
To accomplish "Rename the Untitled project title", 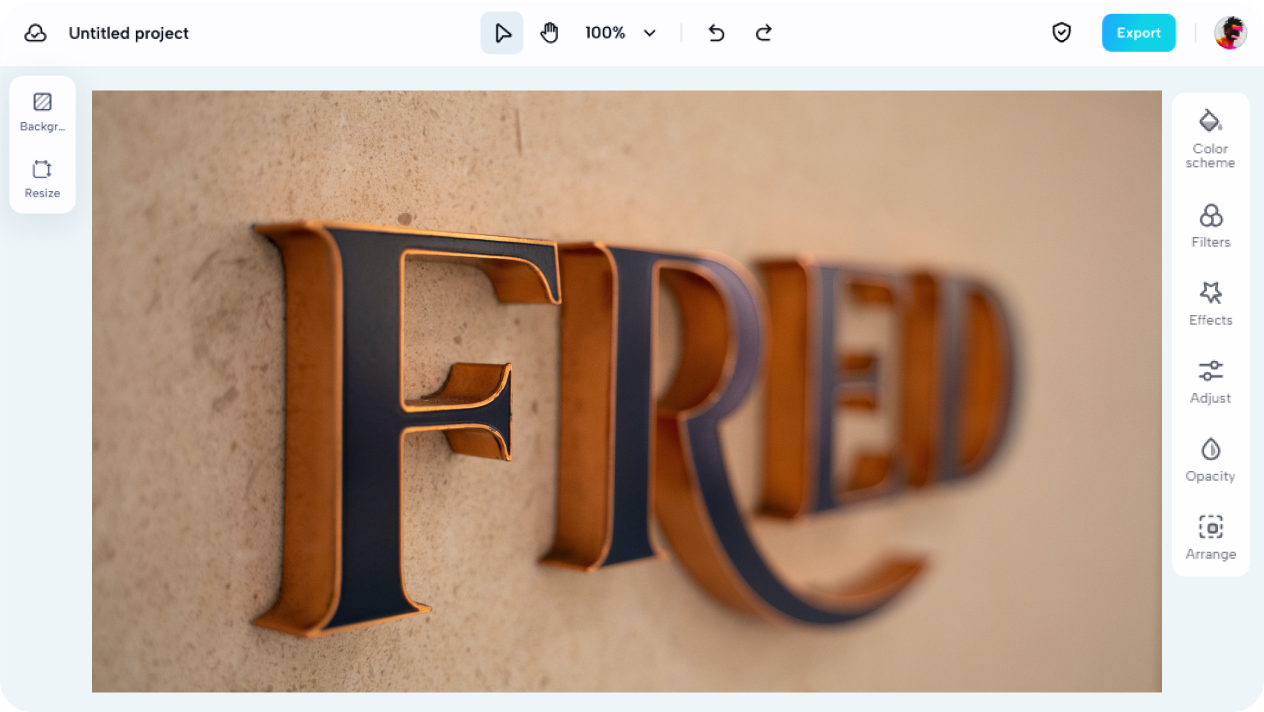I will click(x=129, y=33).
